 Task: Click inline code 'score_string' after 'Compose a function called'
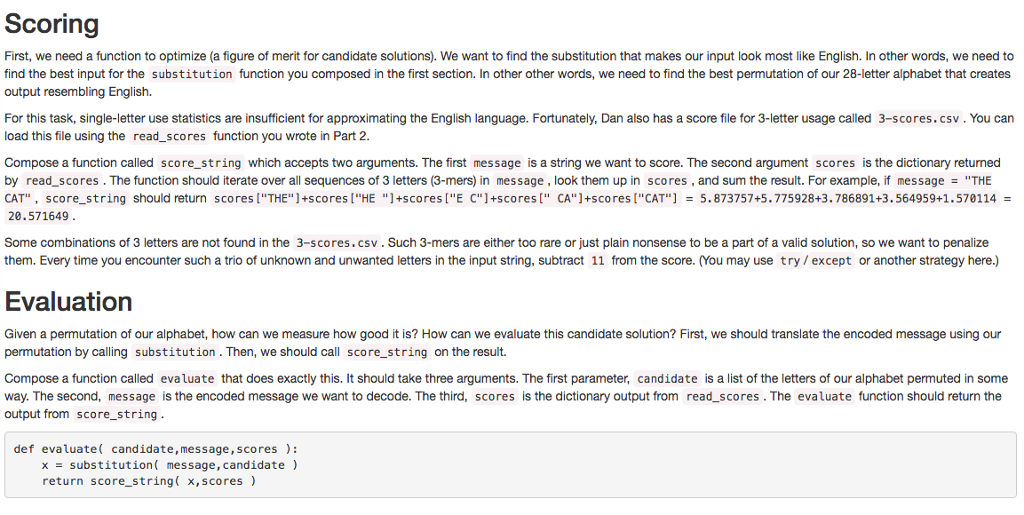[x=200, y=163]
